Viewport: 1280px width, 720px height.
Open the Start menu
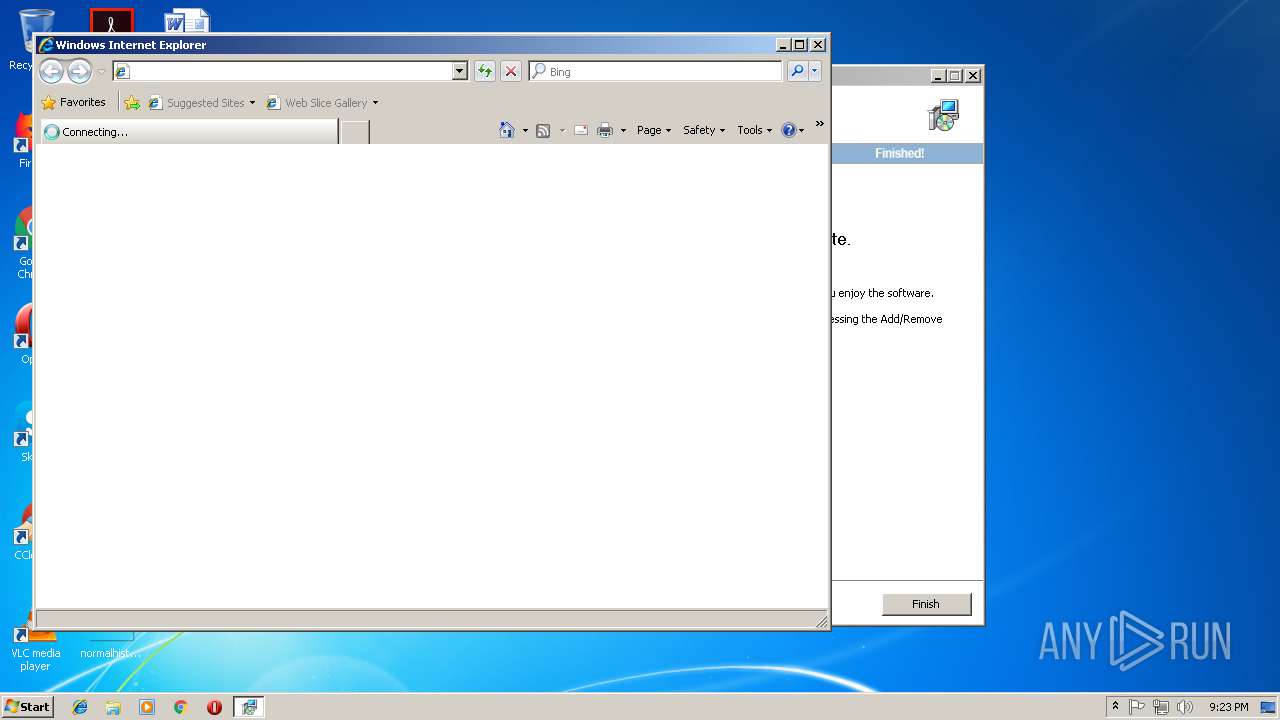coord(27,706)
